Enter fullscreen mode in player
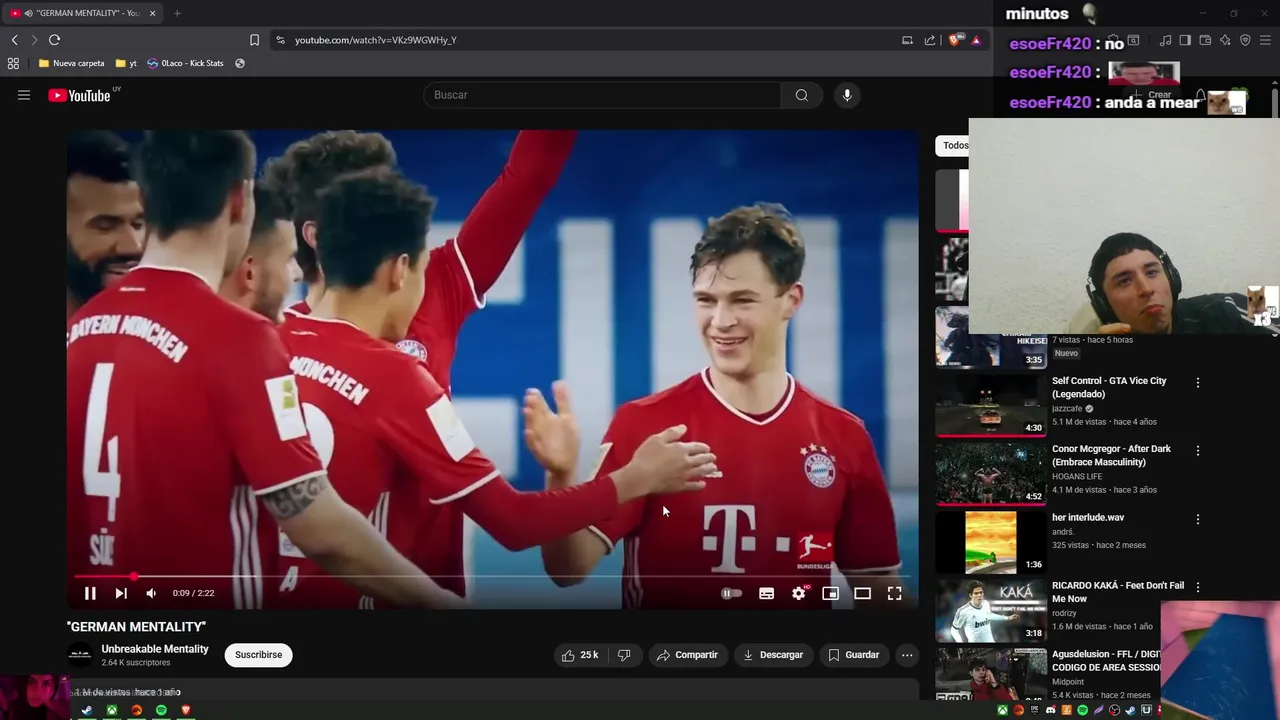1280x720 pixels. coord(894,593)
